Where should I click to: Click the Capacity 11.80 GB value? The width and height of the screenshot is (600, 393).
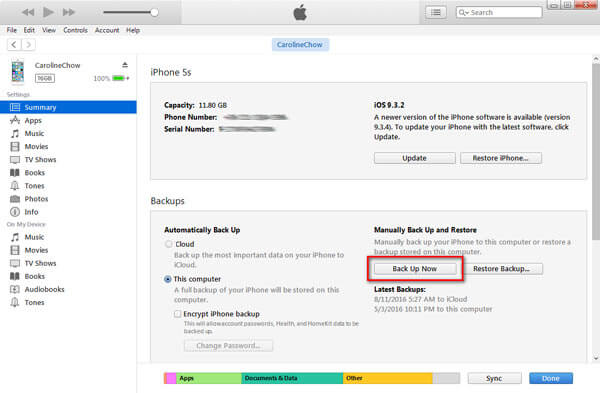click(212, 105)
